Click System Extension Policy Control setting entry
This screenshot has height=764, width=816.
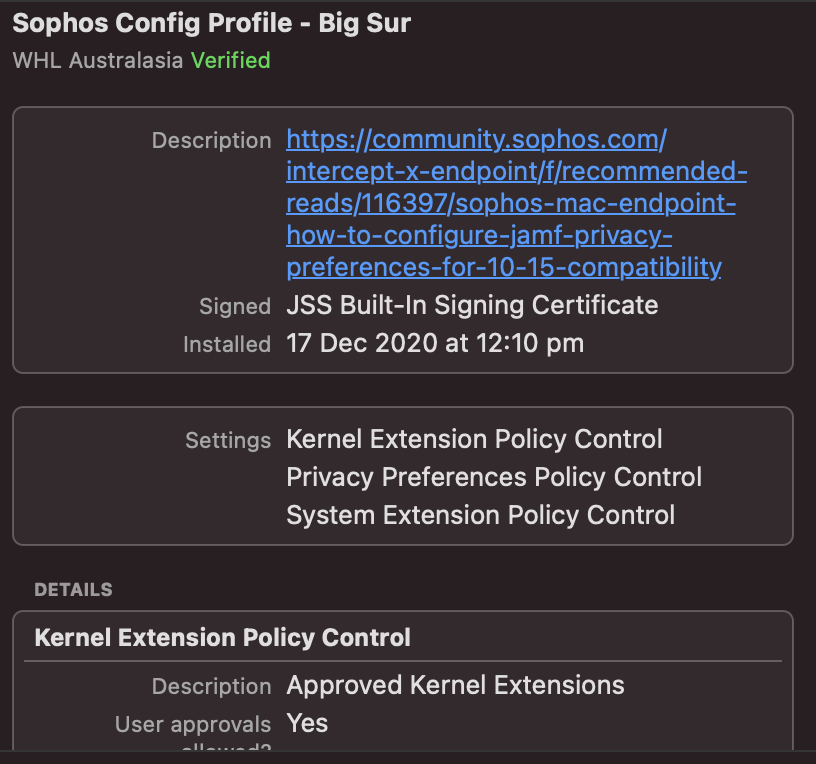[x=480, y=515]
